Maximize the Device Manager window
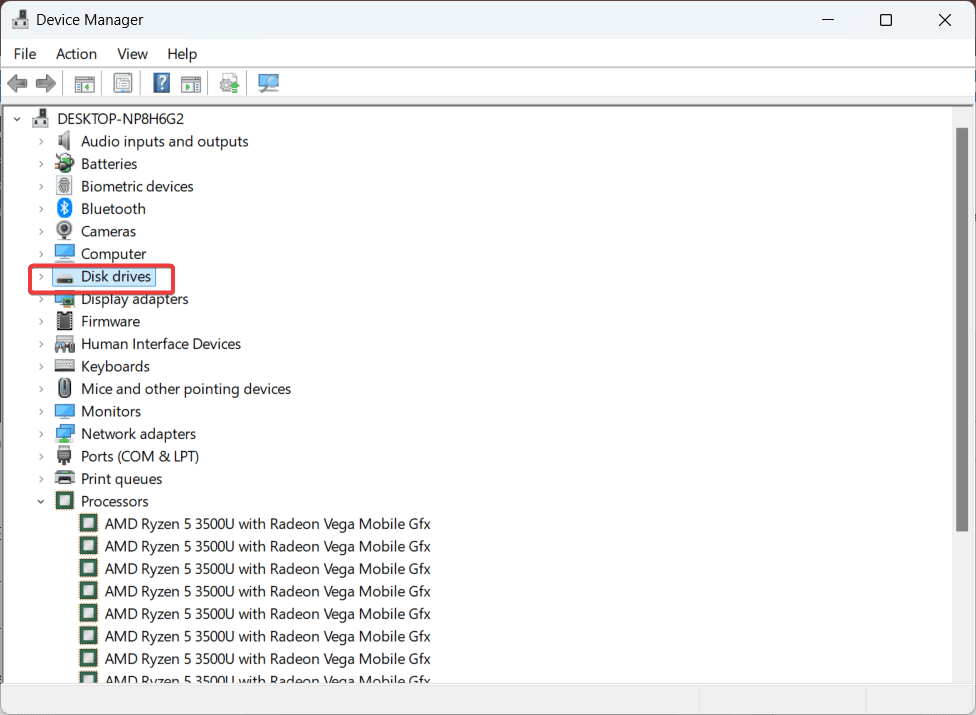The width and height of the screenshot is (976, 715). coord(886,20)
